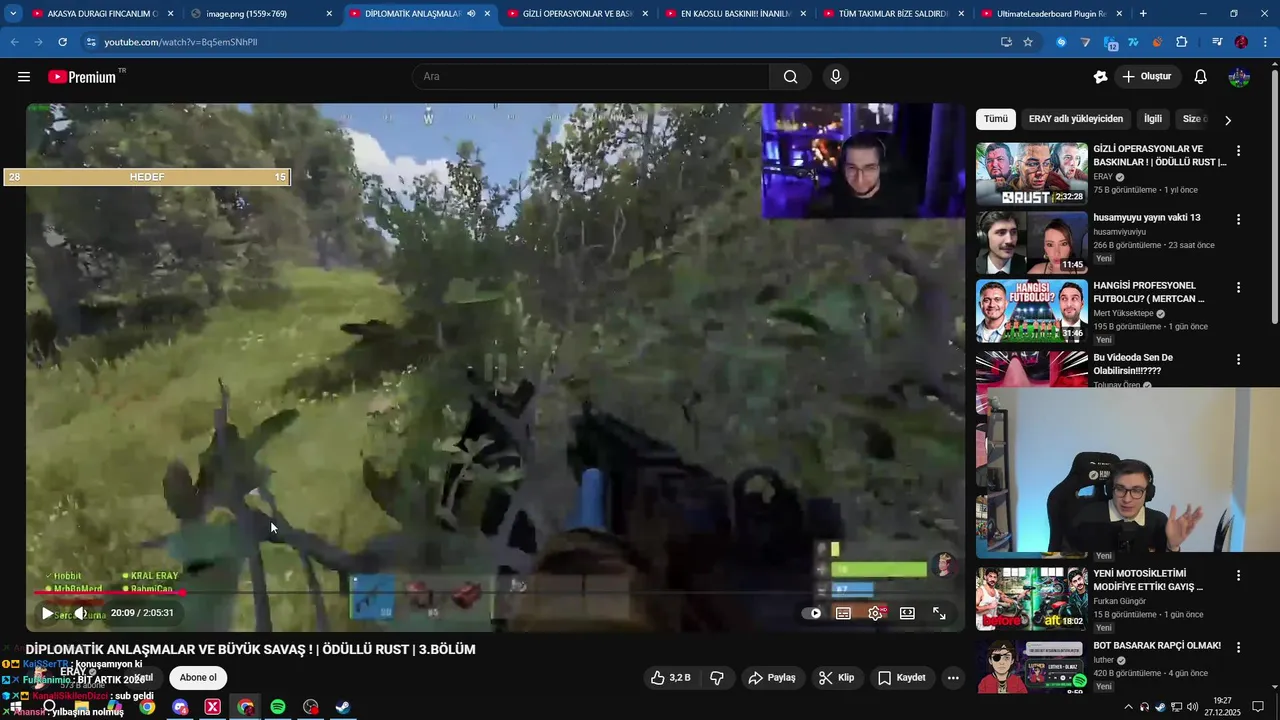1280x720 pixels.
Task: Open Chrome tab search dropdown
Action: [12, 14]
